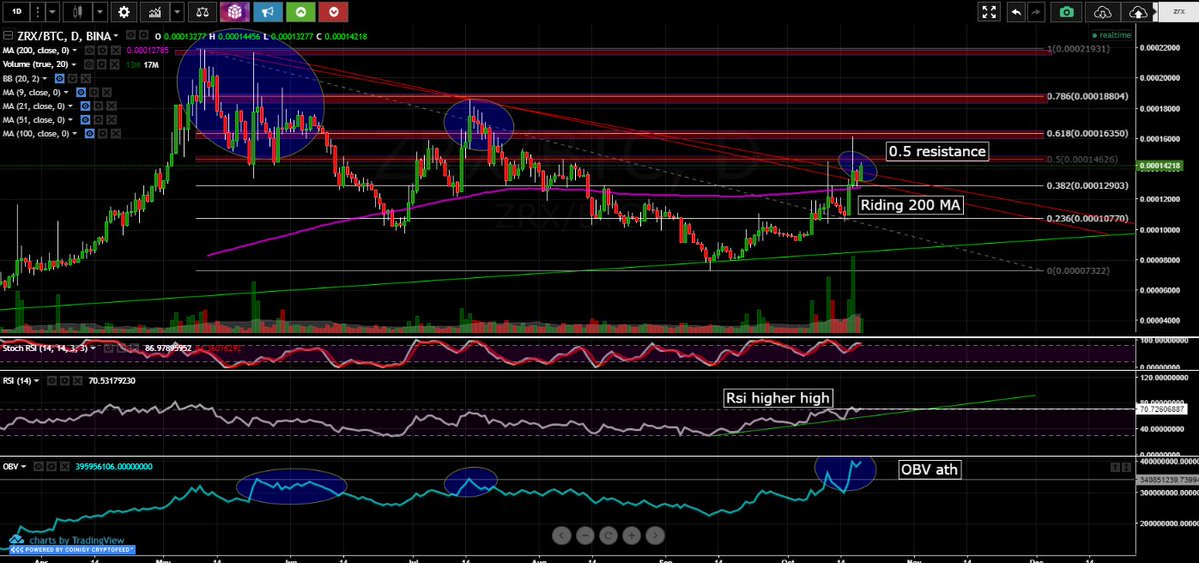1199x563 pixels.
Task: Click the purple cube button
Action: click(235, 11)
